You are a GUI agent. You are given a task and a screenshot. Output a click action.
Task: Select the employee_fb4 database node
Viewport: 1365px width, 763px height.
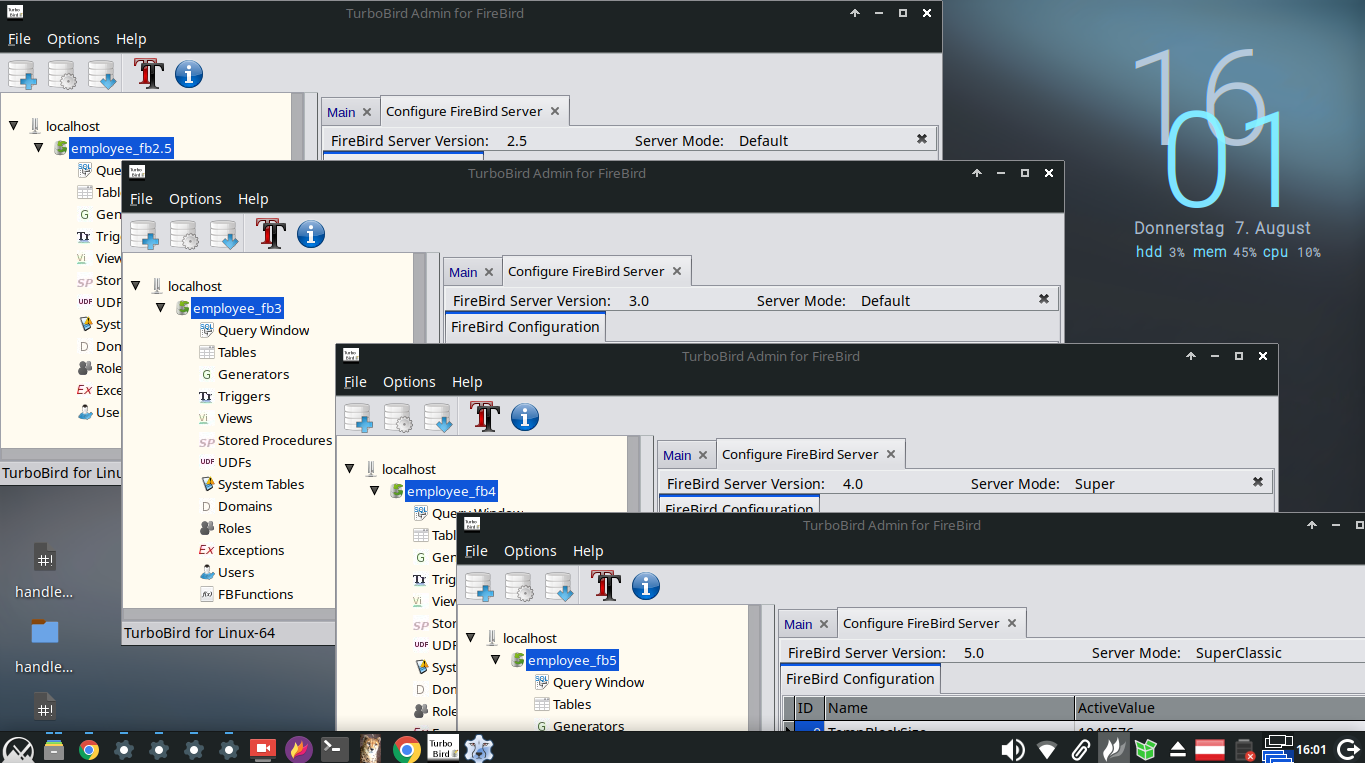(x=451, y=491)
